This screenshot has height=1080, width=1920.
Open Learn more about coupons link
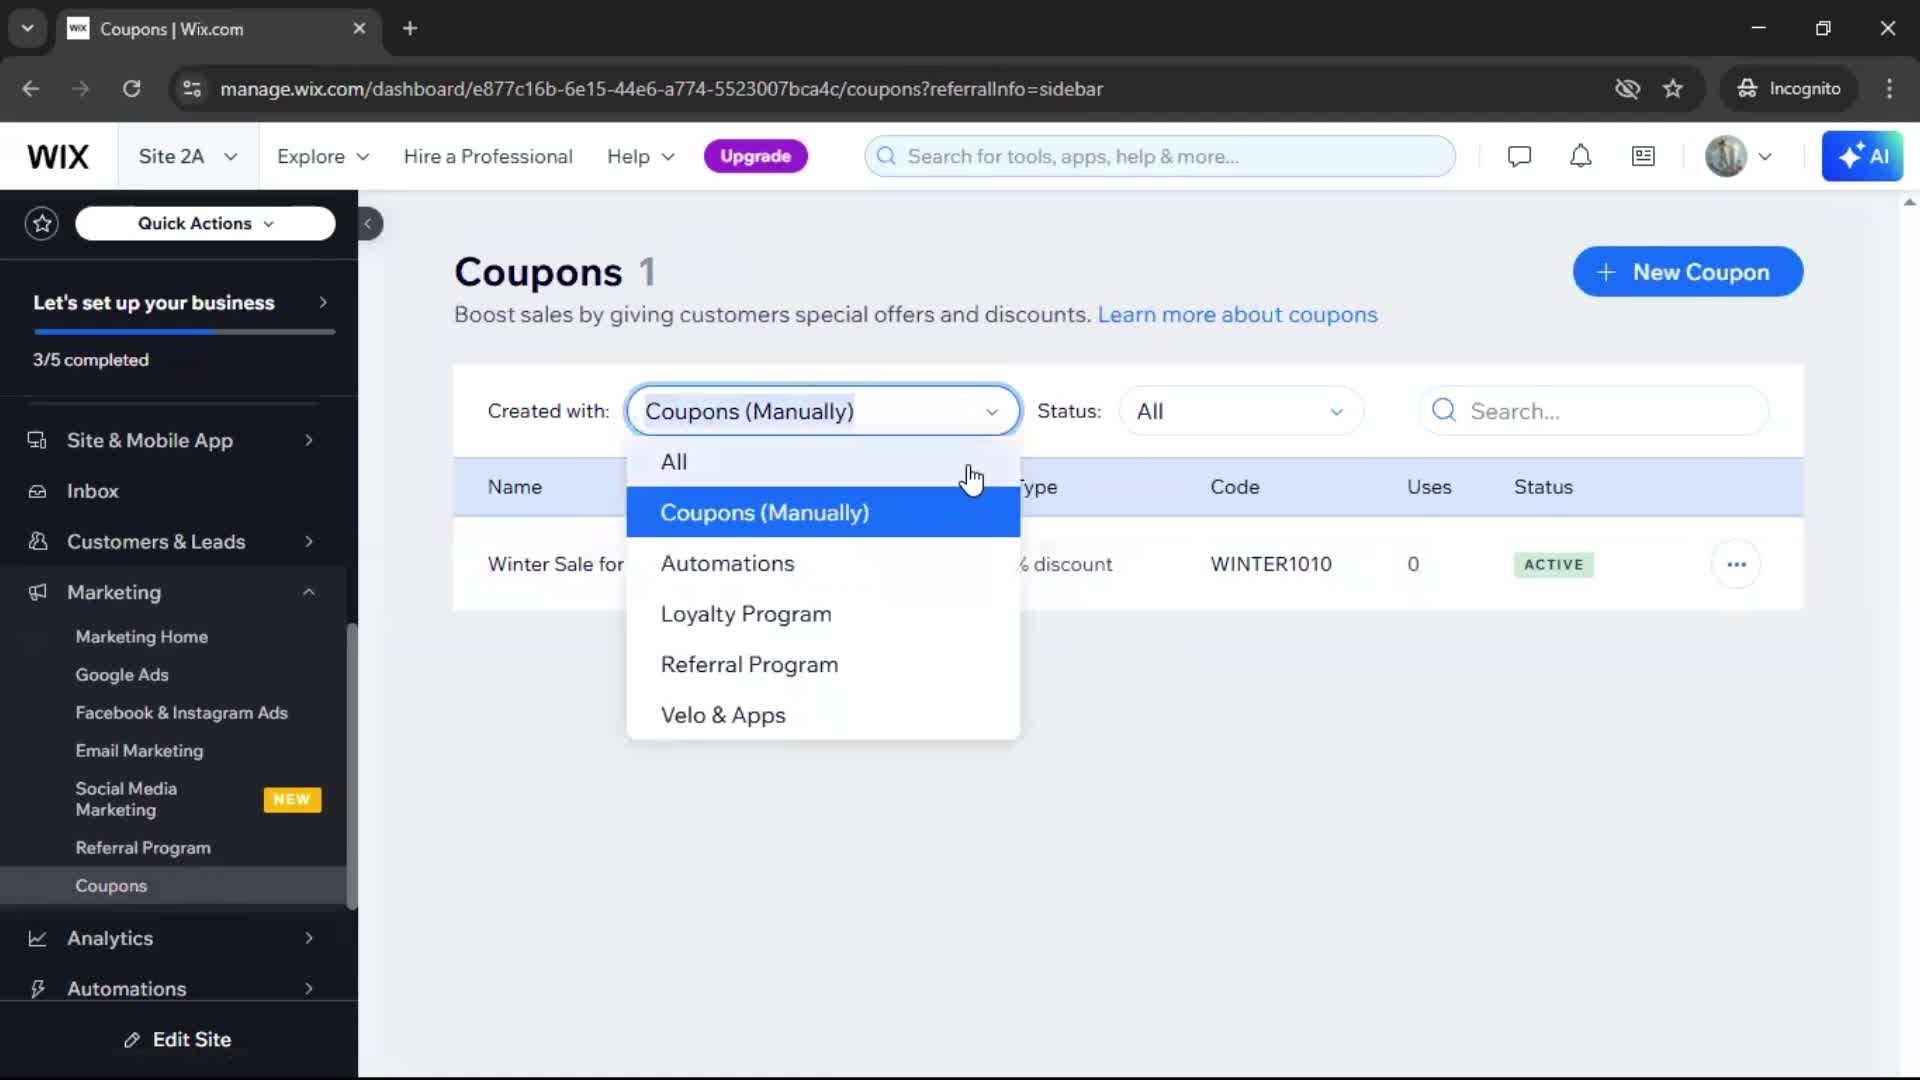tap(1237, 314)
